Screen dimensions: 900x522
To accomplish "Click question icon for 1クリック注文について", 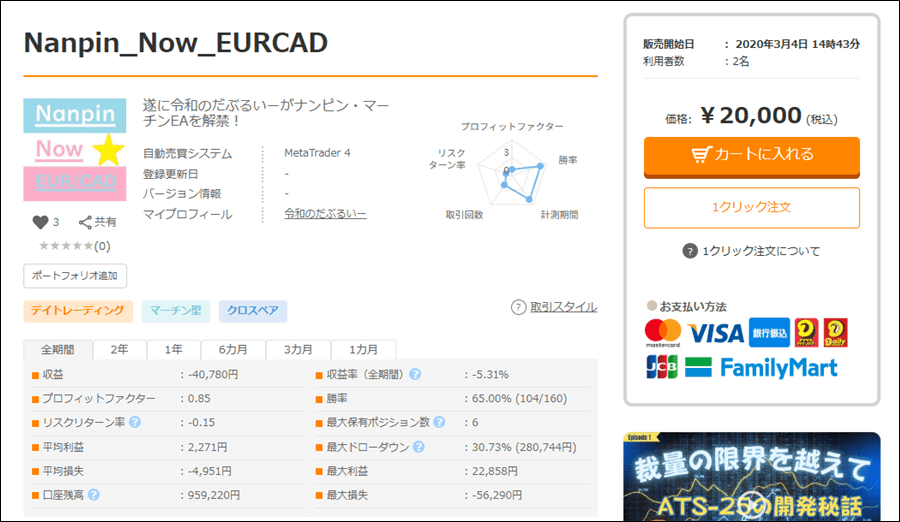I will [689, 251].
